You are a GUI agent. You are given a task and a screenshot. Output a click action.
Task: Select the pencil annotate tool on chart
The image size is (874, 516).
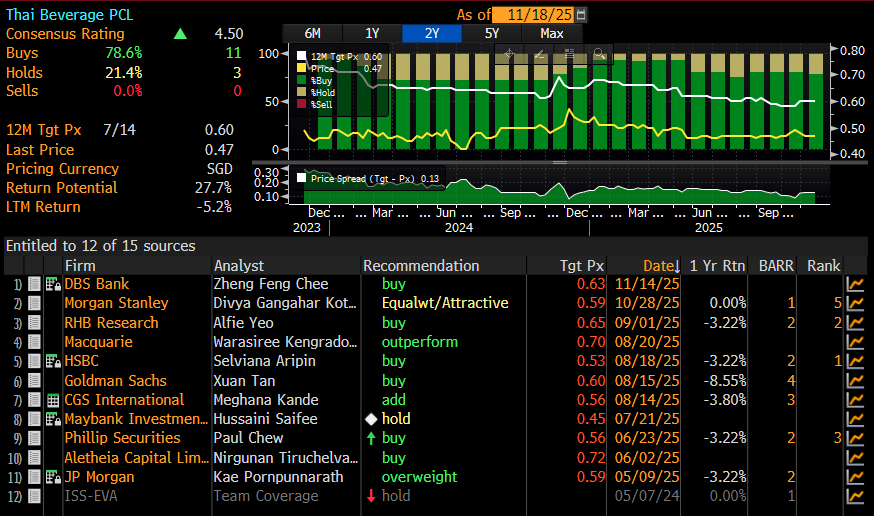click(539, 54)
